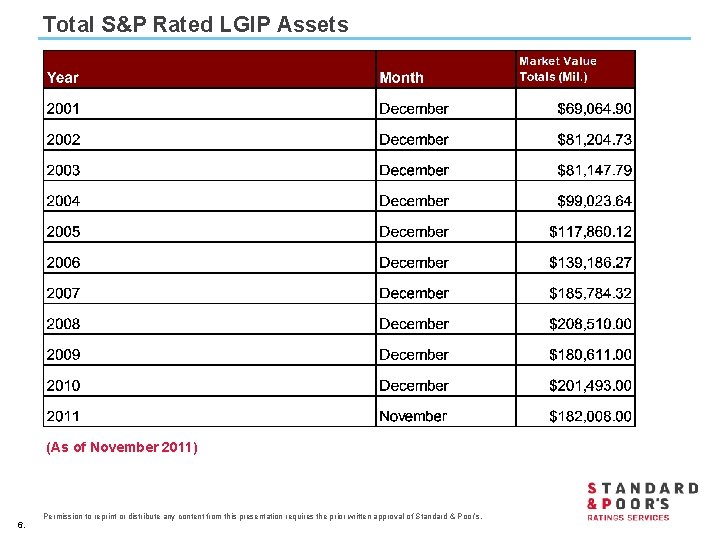This screenshot has height=540, width=720.
Task: Click the Standard & Poor's logo
Action: coord(642,501)
